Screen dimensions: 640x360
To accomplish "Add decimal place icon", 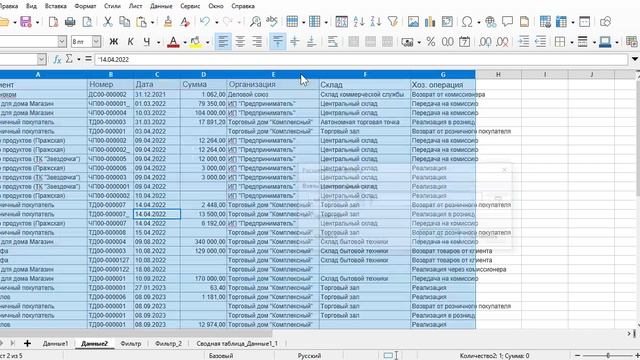I will pos(485,42).
